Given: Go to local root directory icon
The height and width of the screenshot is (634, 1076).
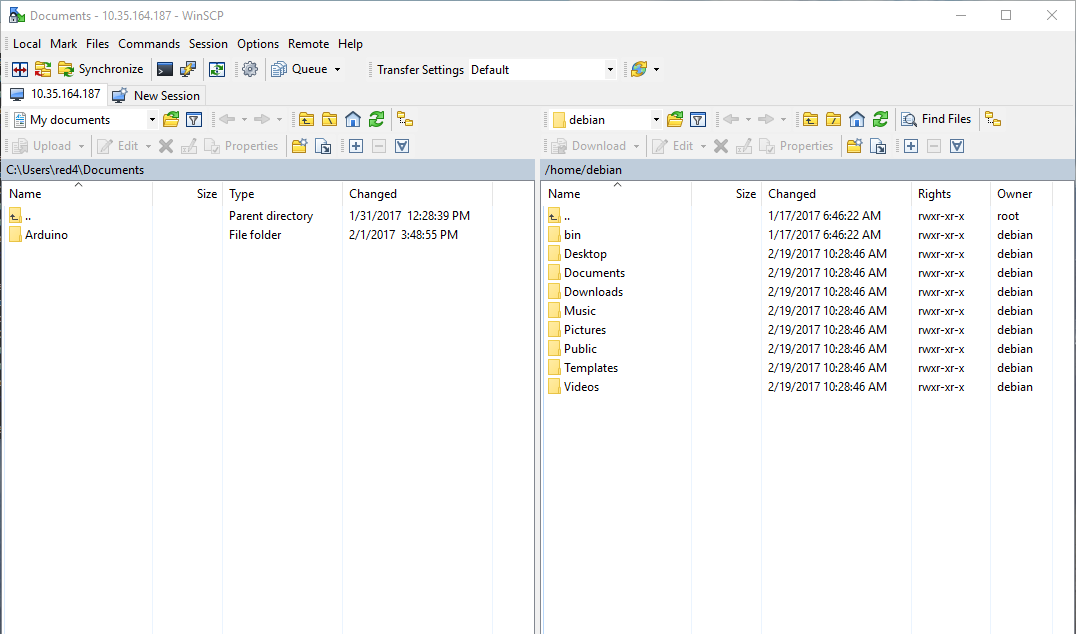Looking at the screenshot, I should (x=329, y=120).
